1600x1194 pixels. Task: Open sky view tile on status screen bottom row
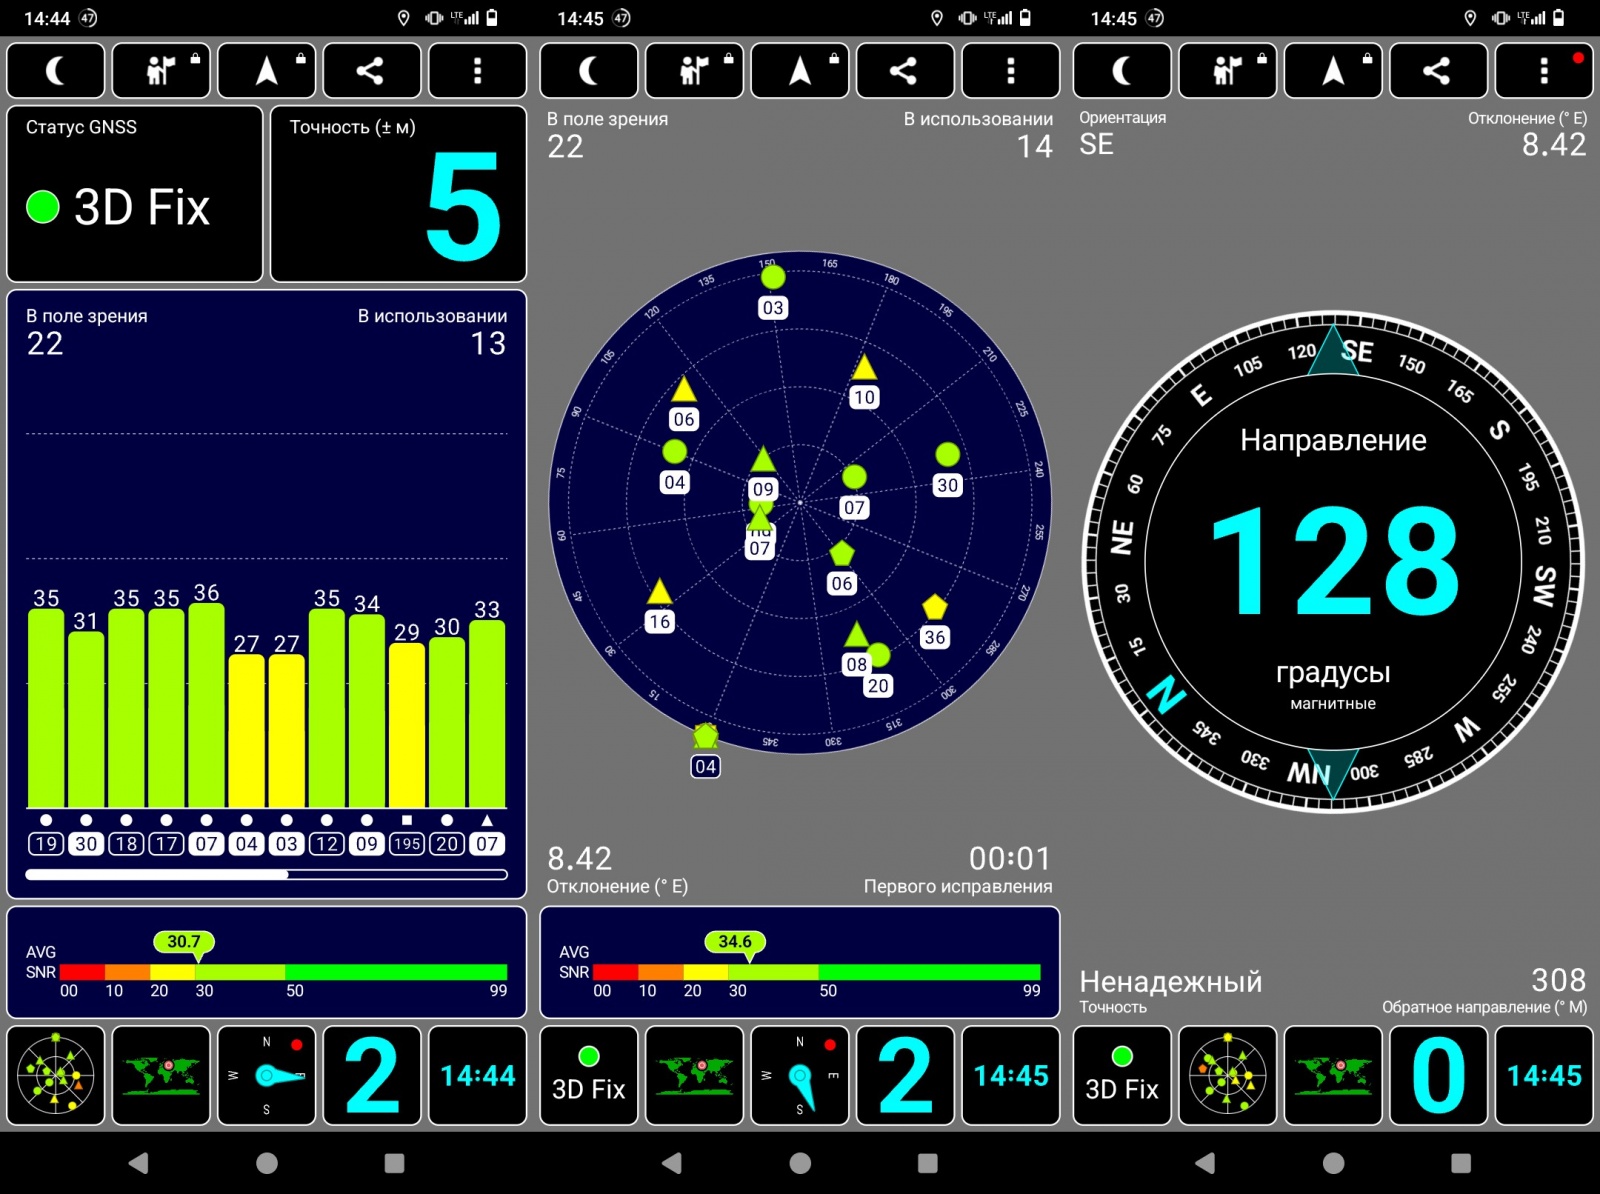click(x=56, y=1075)
